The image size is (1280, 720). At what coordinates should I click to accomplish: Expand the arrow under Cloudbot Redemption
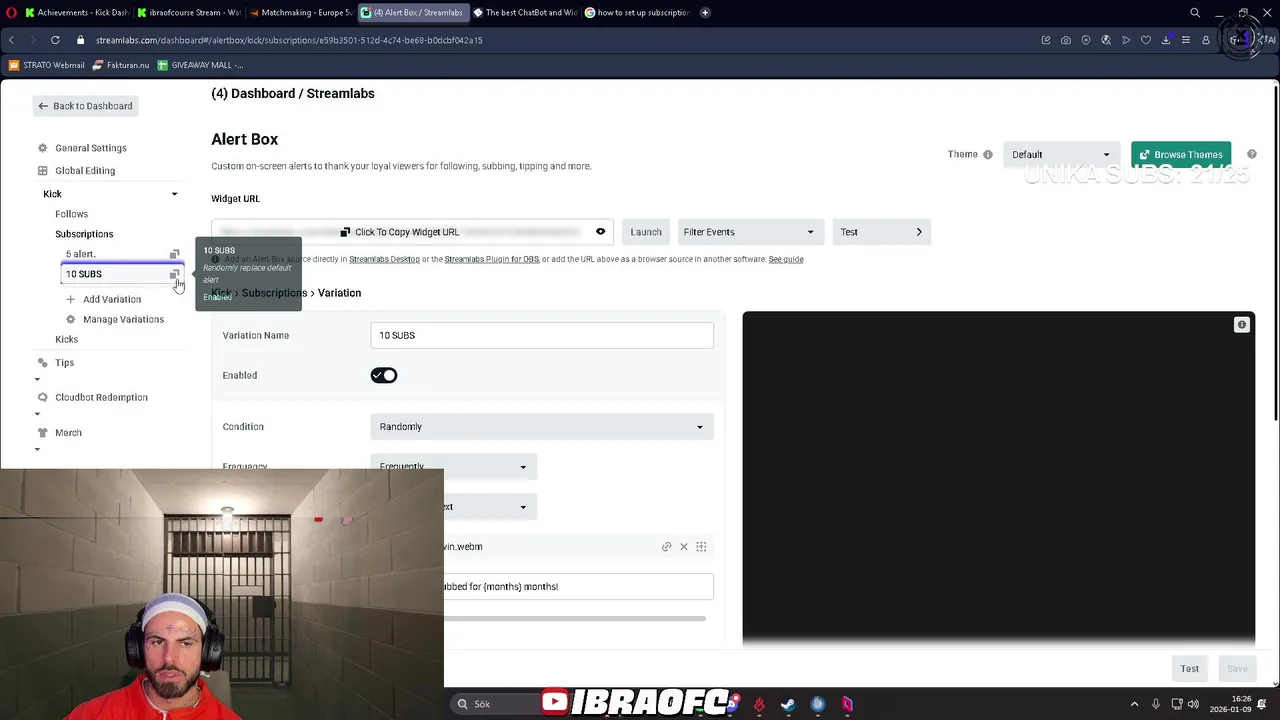point(38,414)
